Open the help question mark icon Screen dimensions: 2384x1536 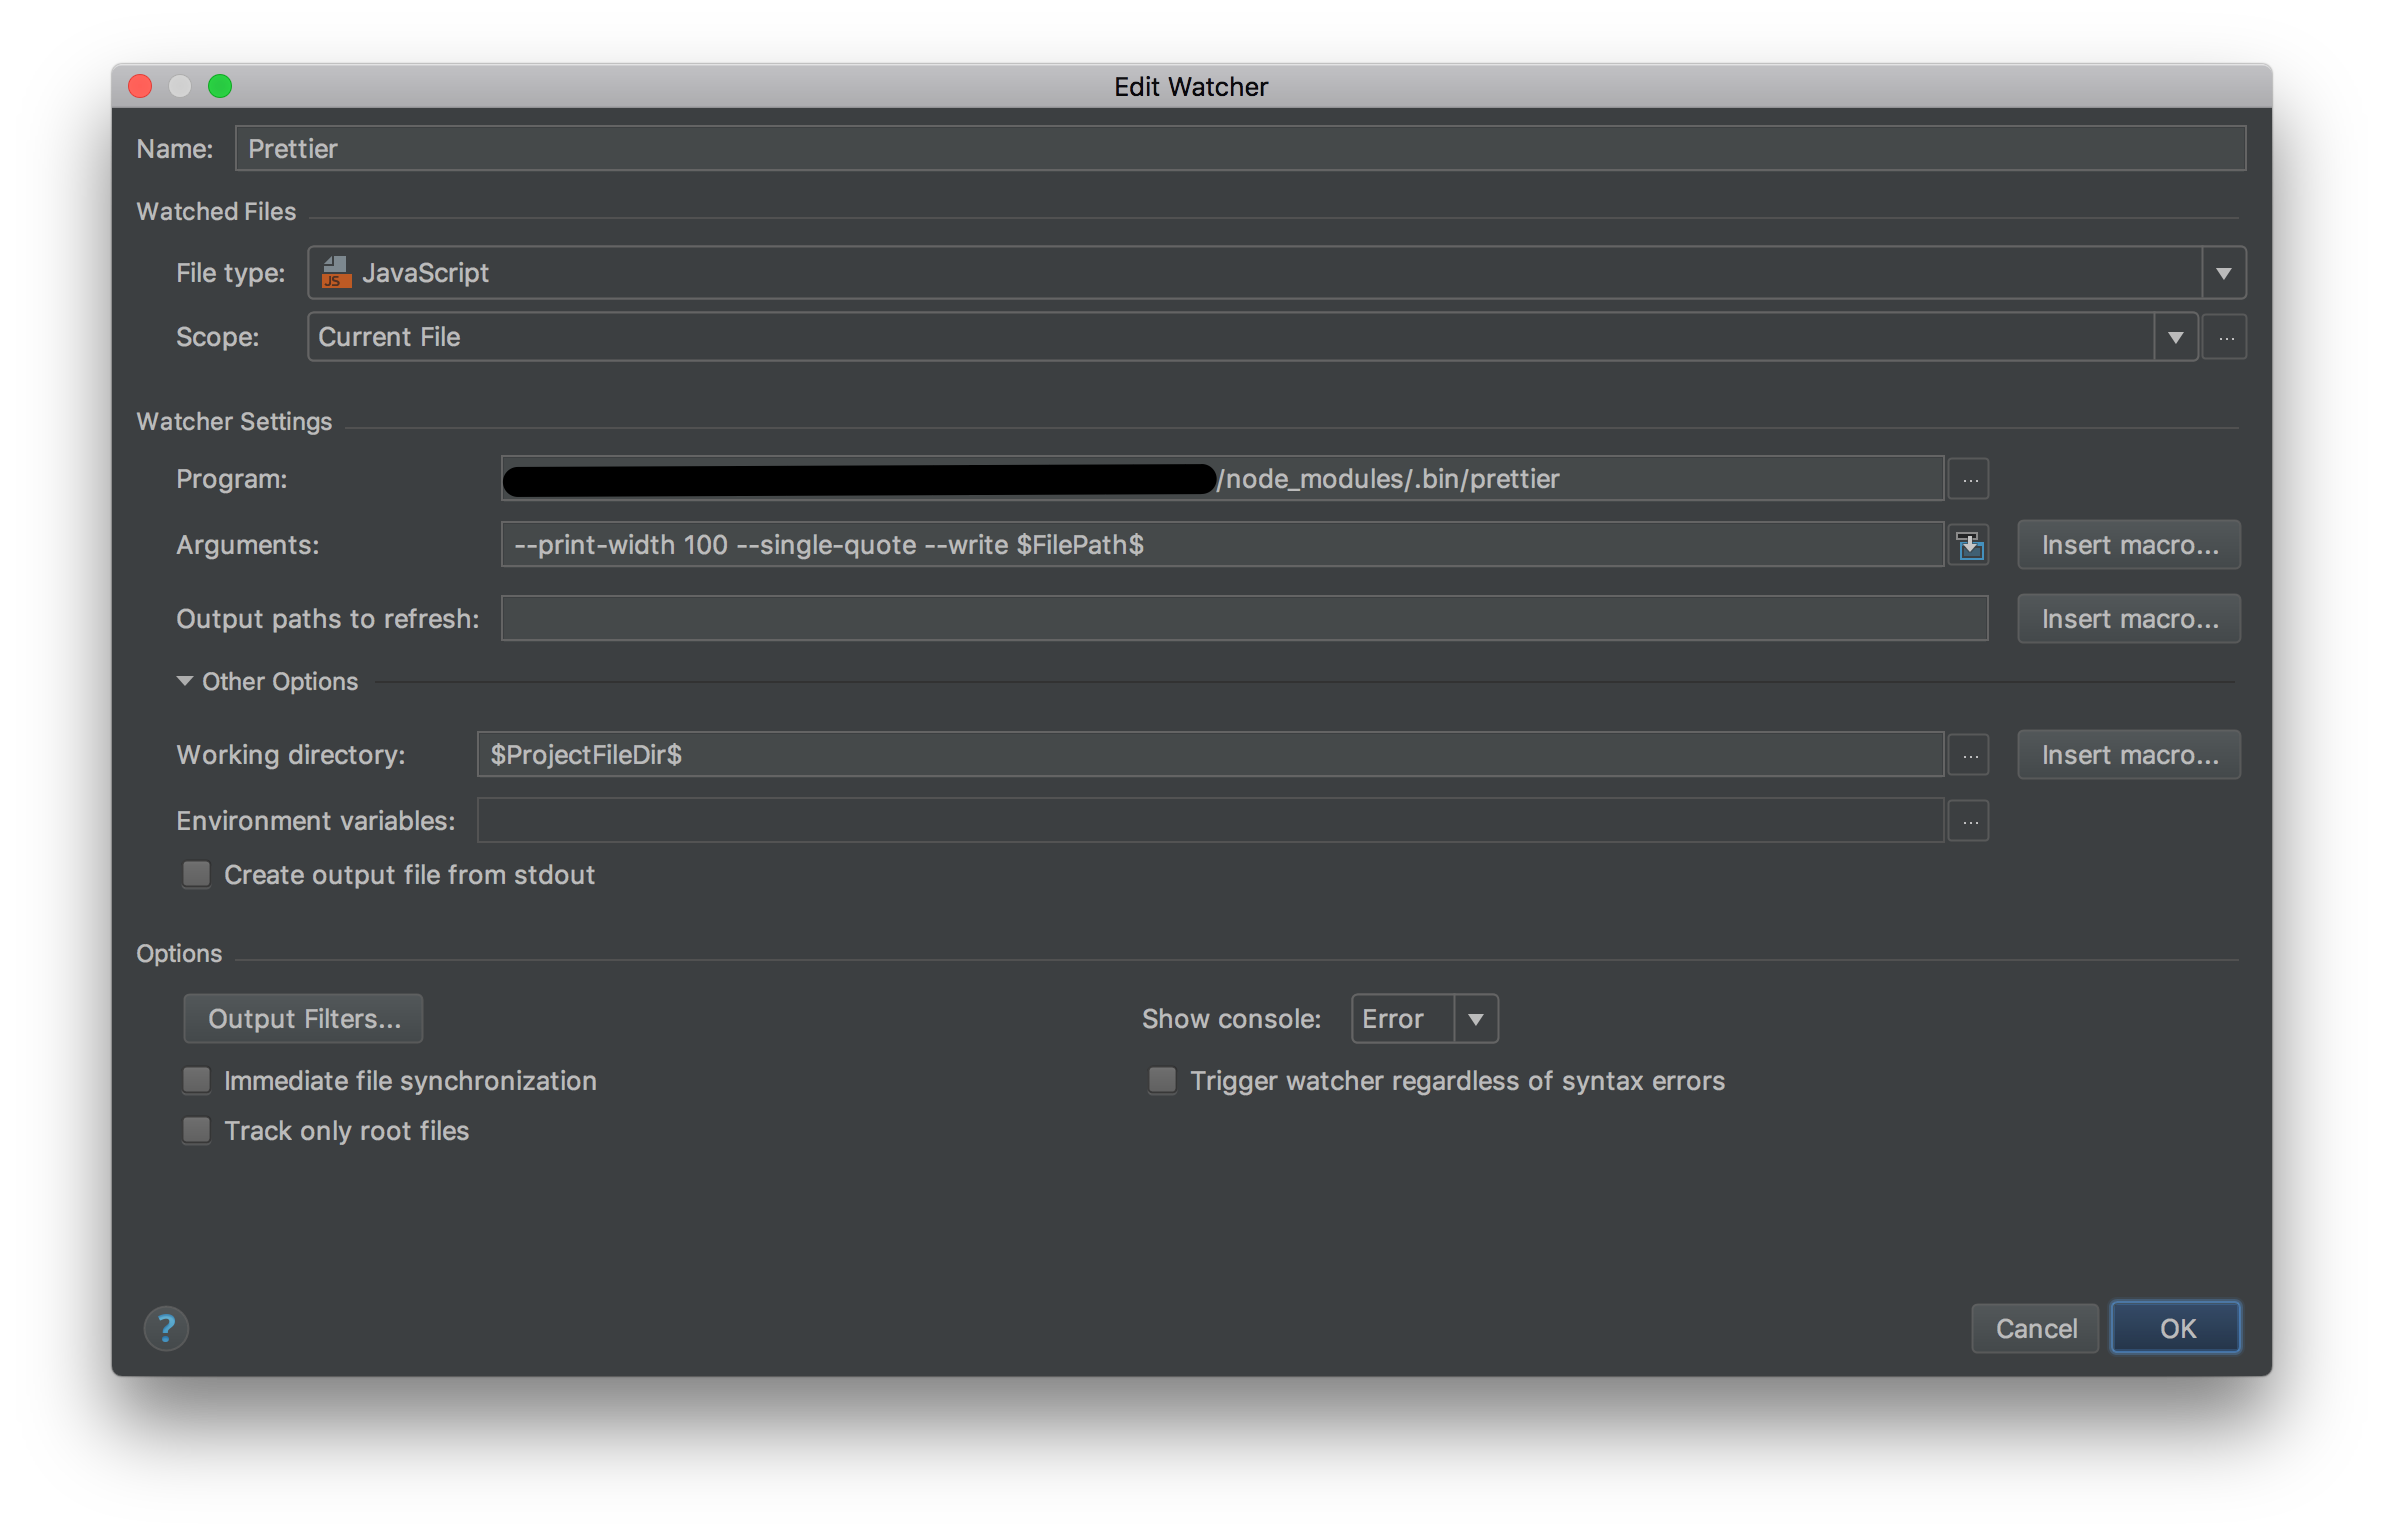point(166,1329)
